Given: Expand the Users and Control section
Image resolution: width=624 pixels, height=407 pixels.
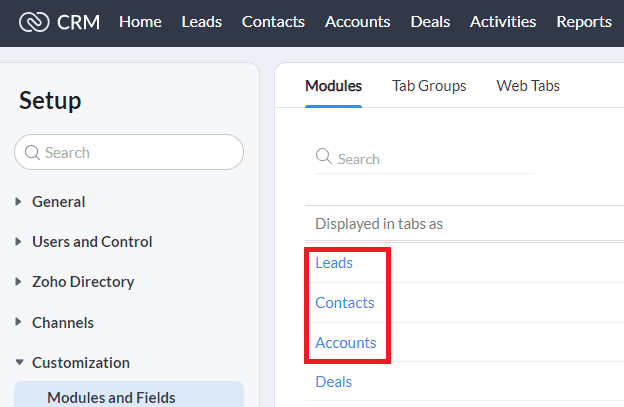Looking at the screenshot, I should [19, 242].
